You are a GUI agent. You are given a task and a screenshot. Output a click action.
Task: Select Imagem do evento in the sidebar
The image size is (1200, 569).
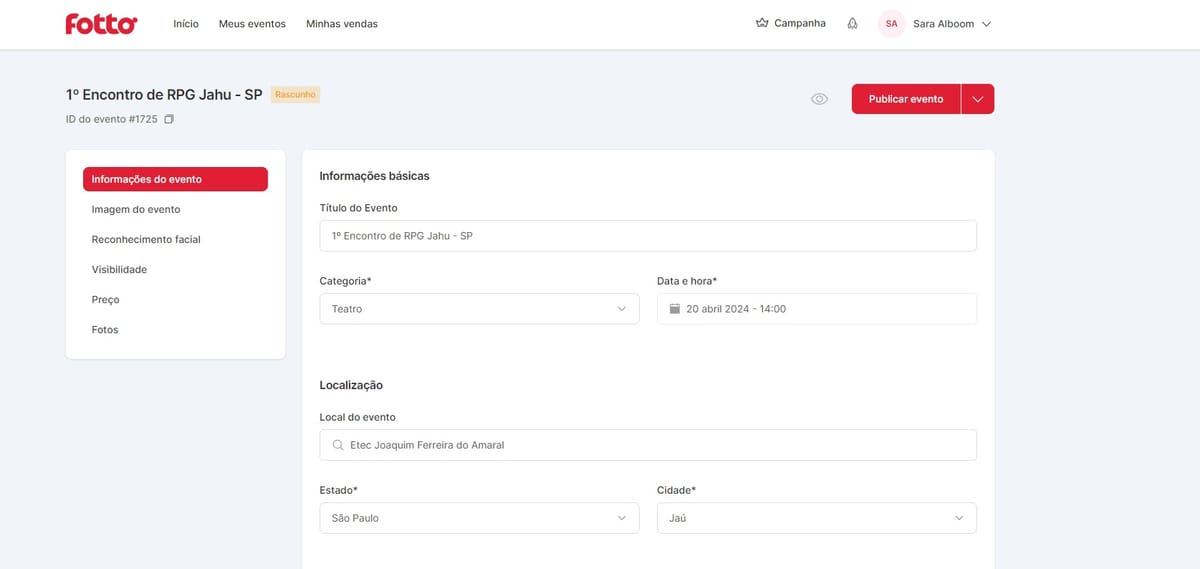coord(136,210)
